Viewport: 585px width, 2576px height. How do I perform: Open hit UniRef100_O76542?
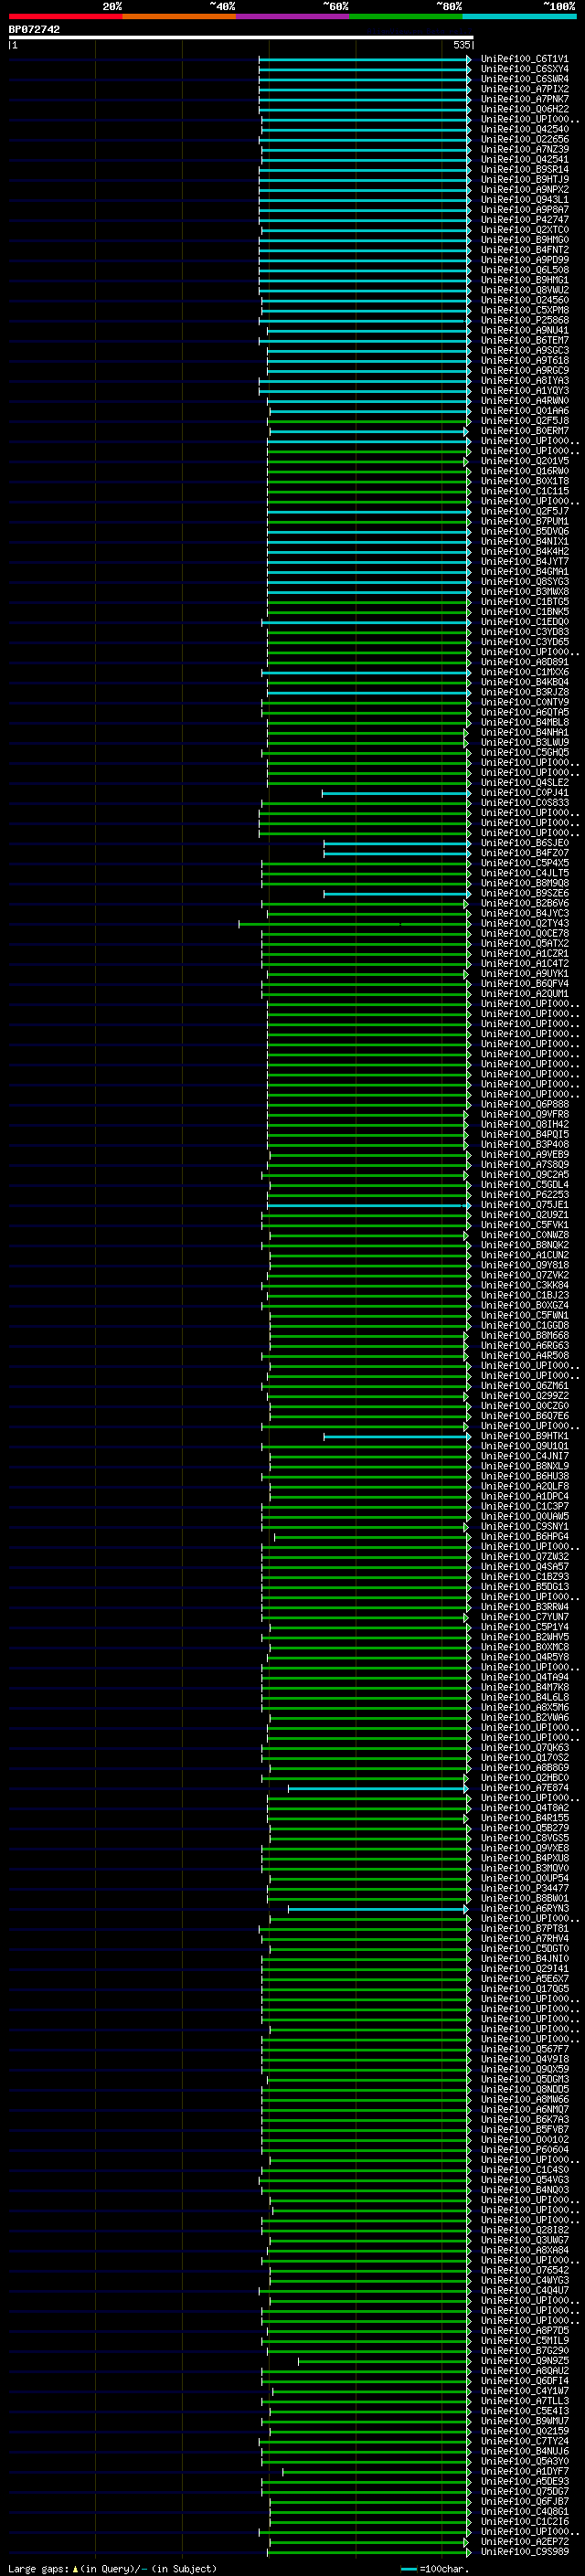click(524, 2270)
